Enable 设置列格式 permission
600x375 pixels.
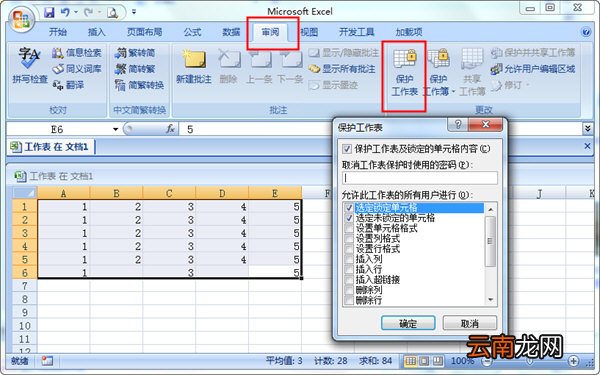pyautogui.click(x=349, y=239)
